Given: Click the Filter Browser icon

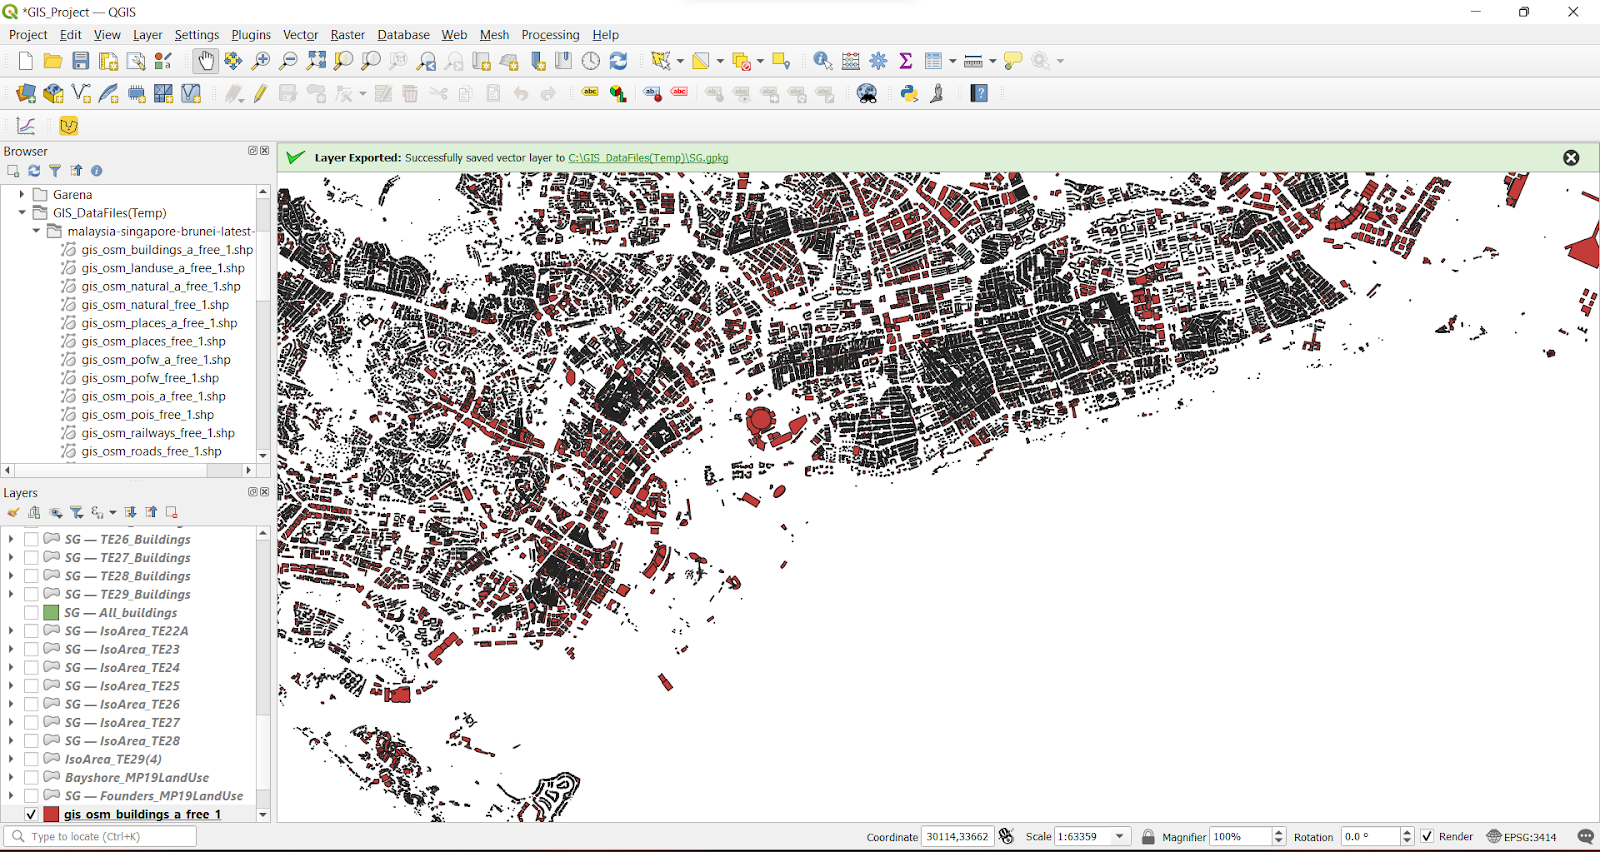Looking at the screenshot, I should tap(55, 171).
